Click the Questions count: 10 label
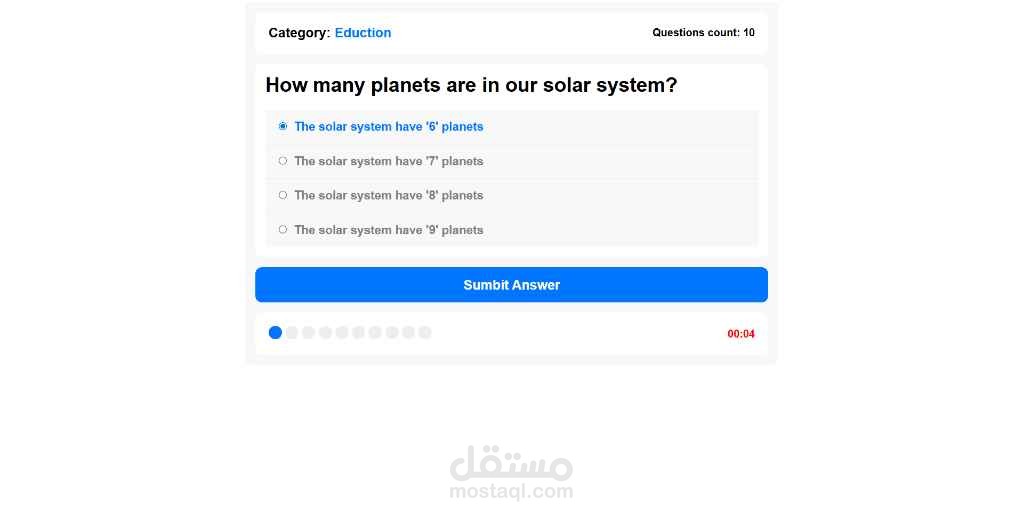 click(x=703, y=33)
